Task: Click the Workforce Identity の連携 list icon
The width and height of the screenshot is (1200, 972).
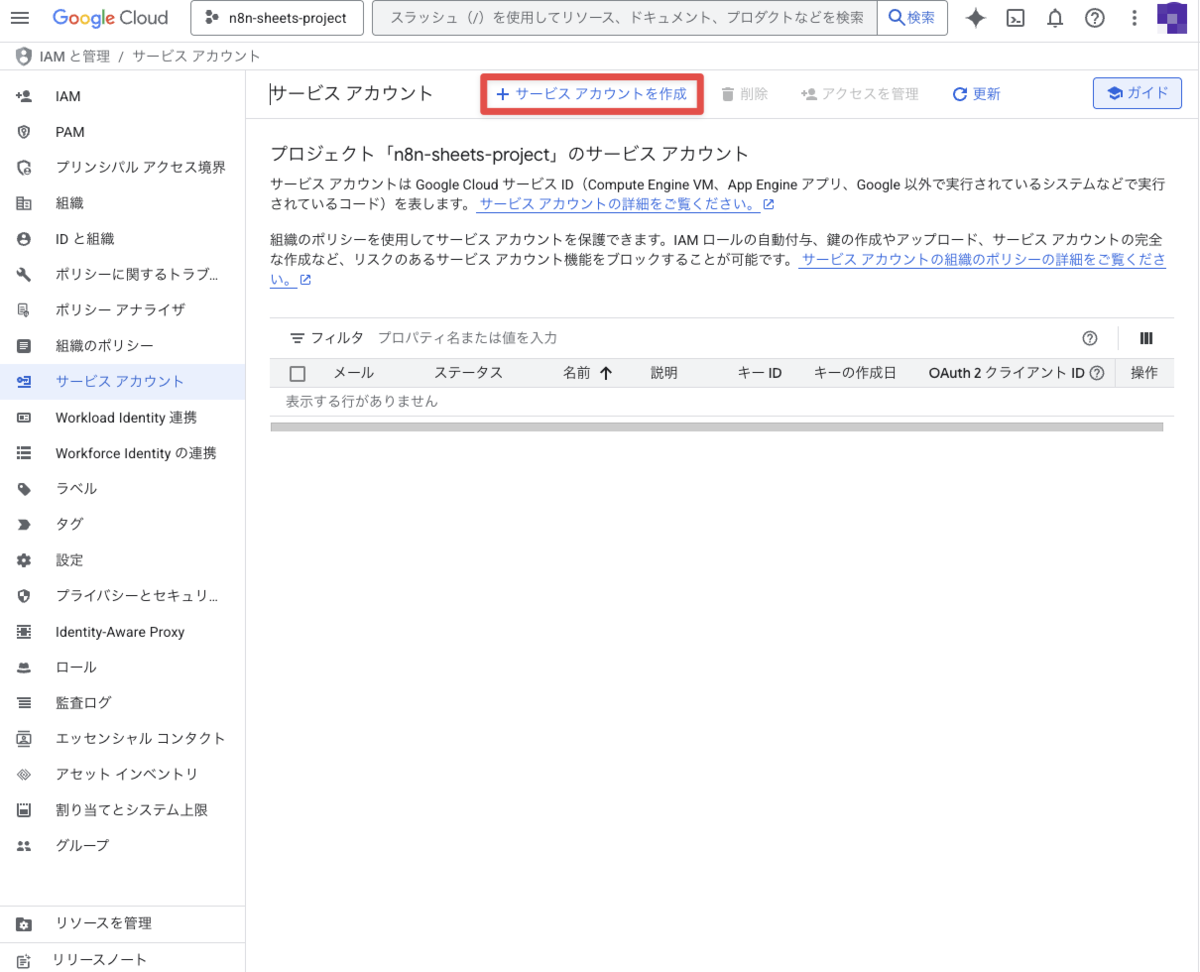Action: (24, 453)
